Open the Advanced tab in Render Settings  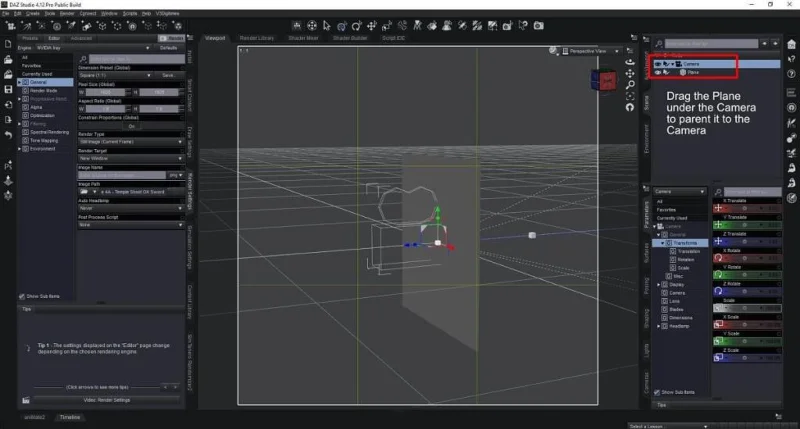point(81,38)
